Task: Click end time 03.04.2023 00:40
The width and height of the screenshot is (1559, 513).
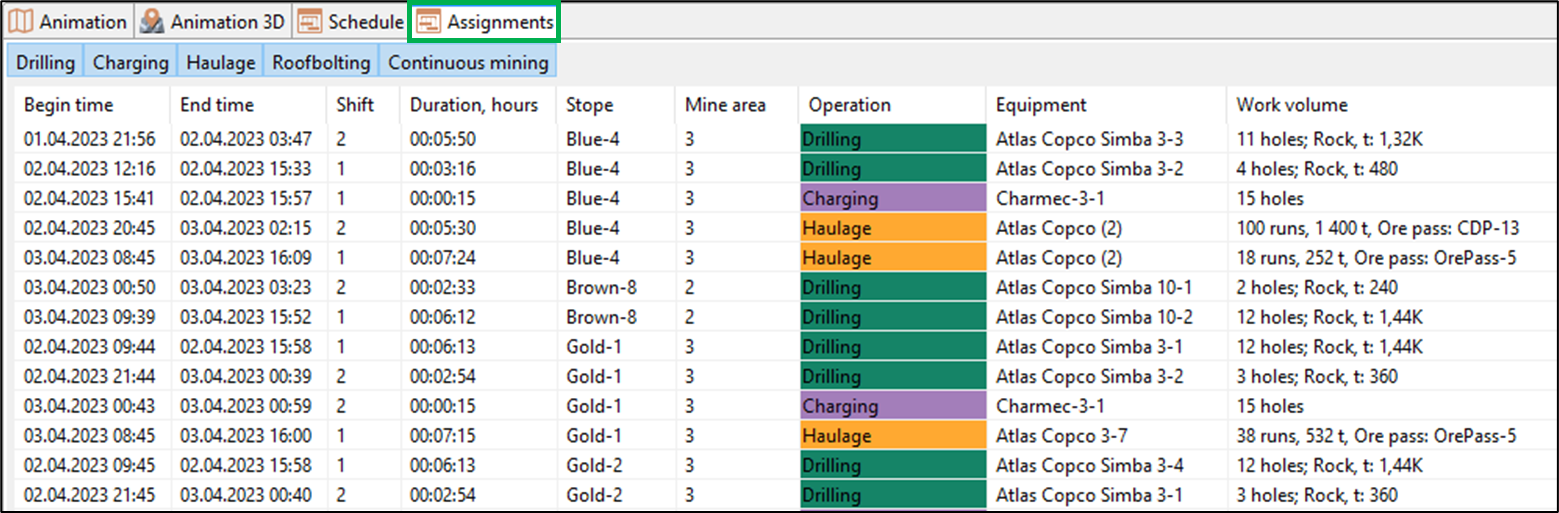Action: tap(246, 496)
